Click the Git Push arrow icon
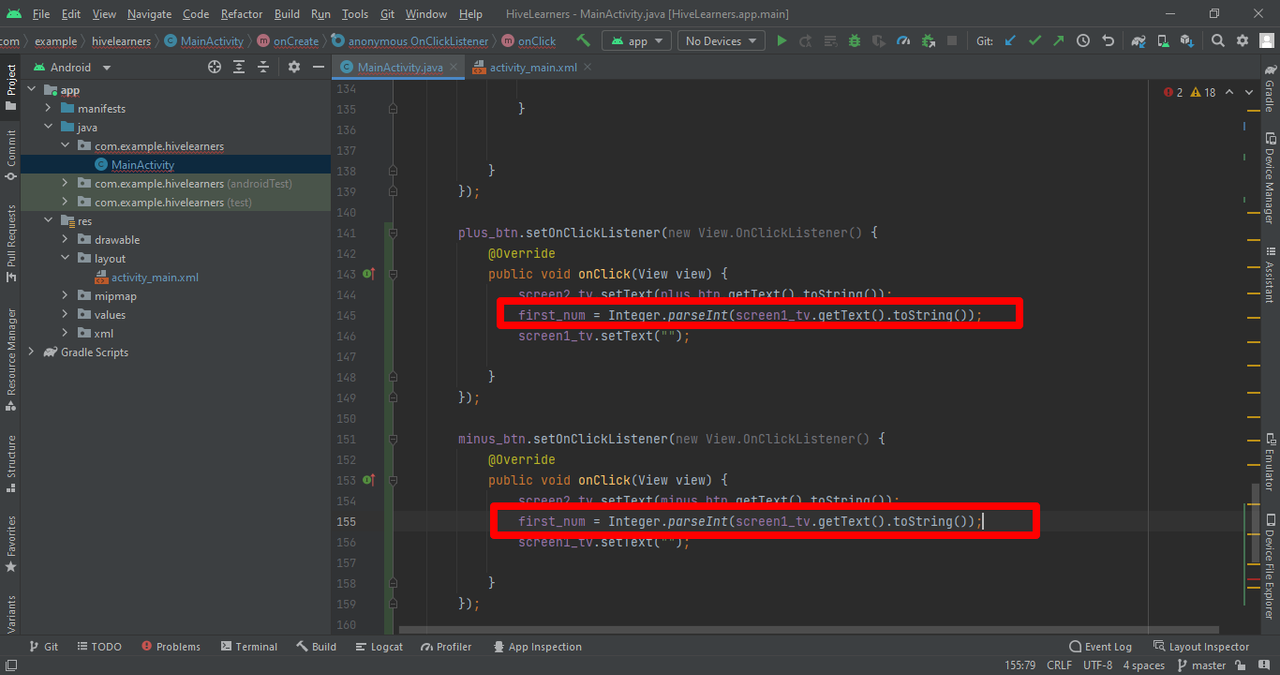Image resolution: width=1280 pixels, height=675 pixels. click(1059, 41)
